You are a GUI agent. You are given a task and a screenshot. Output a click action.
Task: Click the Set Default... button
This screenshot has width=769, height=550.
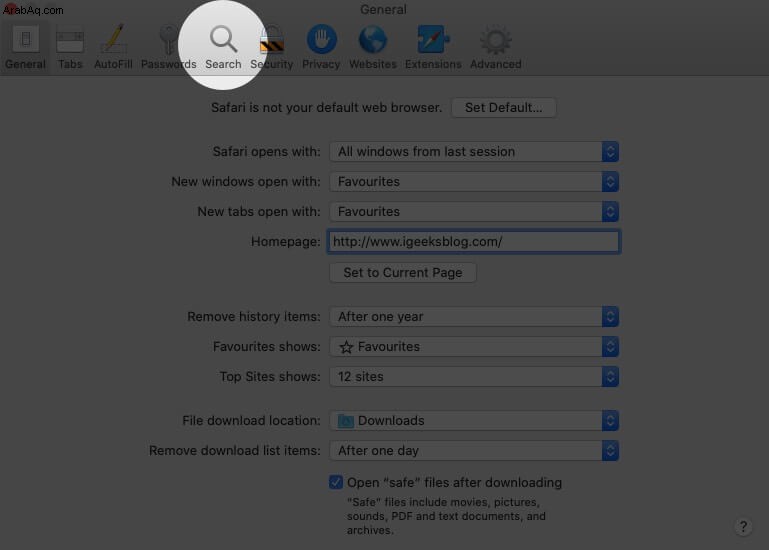pos(504,107)
